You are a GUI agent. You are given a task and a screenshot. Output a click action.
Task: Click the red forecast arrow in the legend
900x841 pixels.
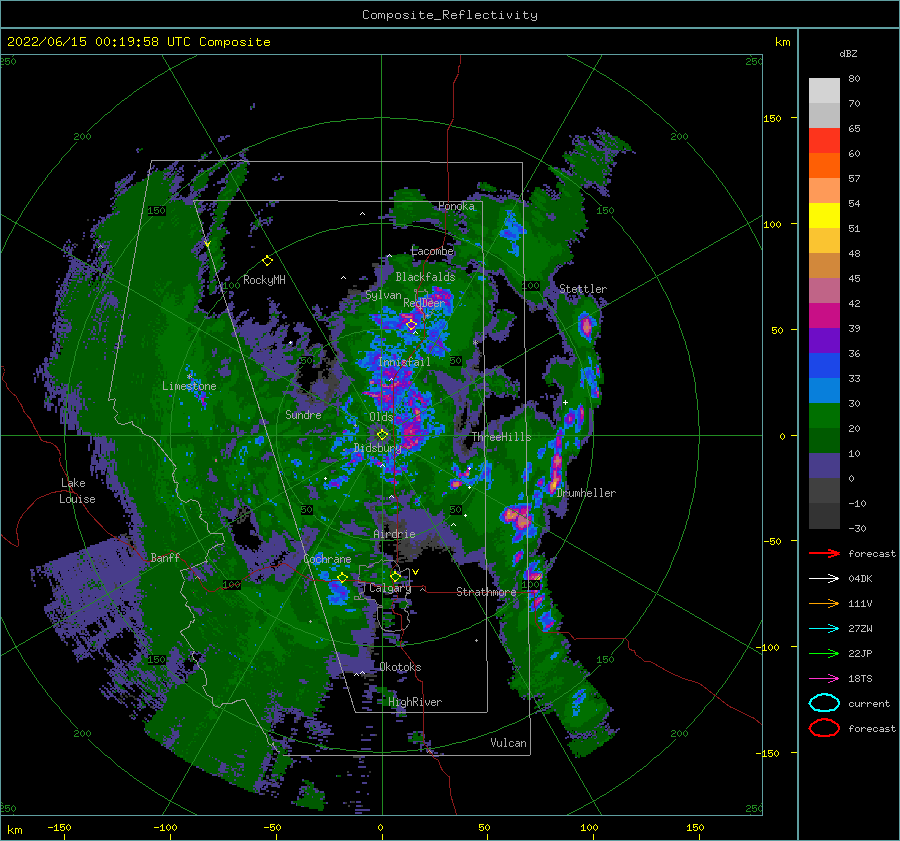click(x=824, y=553)
